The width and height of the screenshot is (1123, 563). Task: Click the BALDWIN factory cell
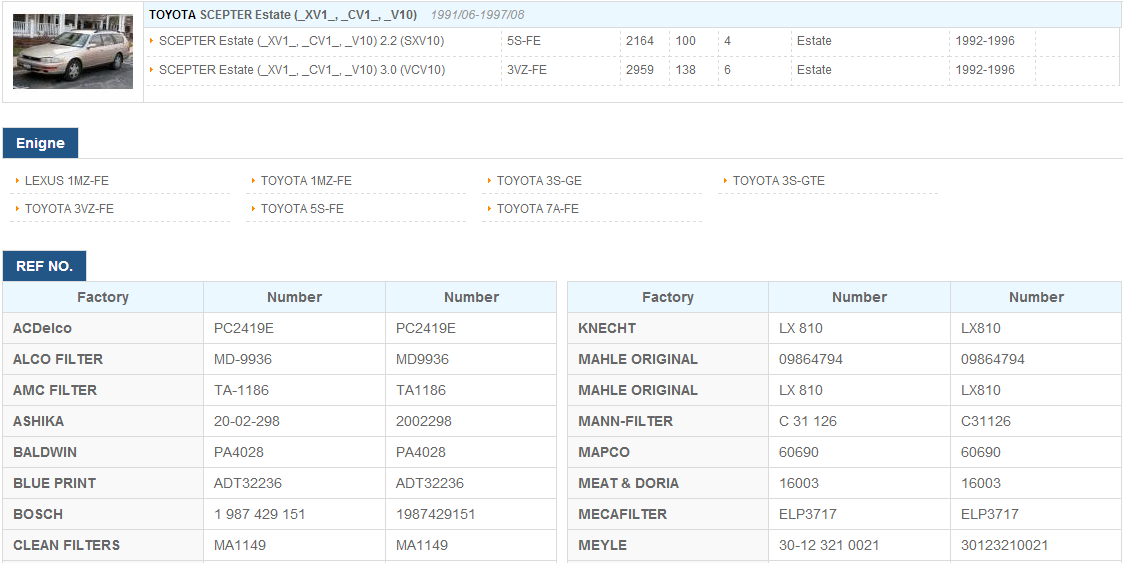(103, 452)
